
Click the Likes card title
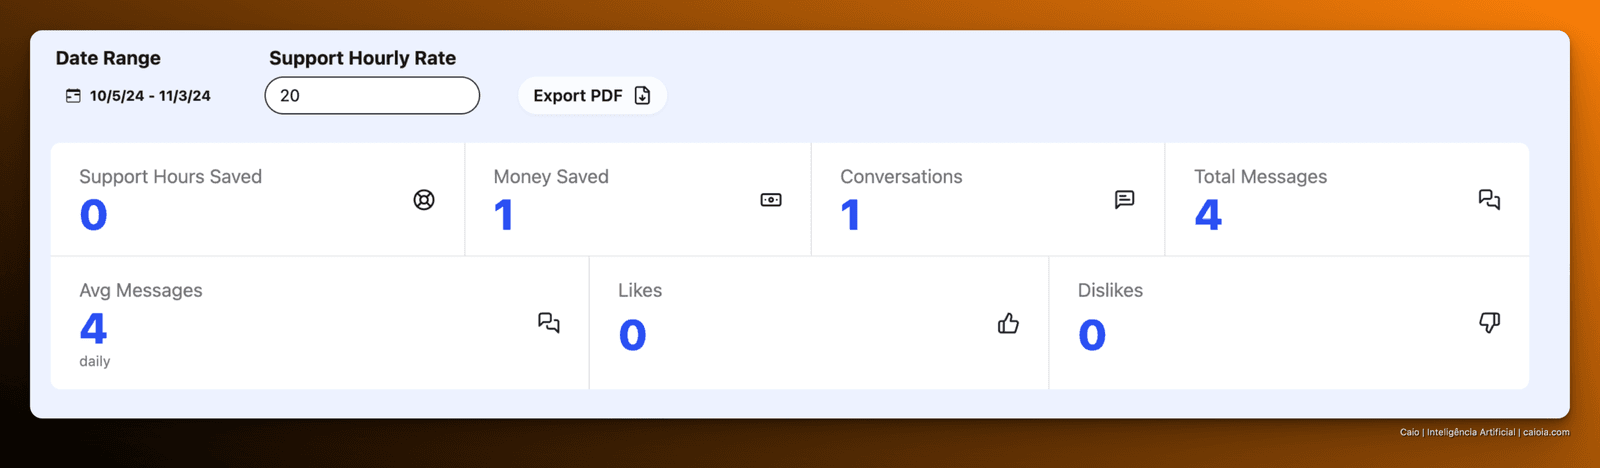pos(640,290)
